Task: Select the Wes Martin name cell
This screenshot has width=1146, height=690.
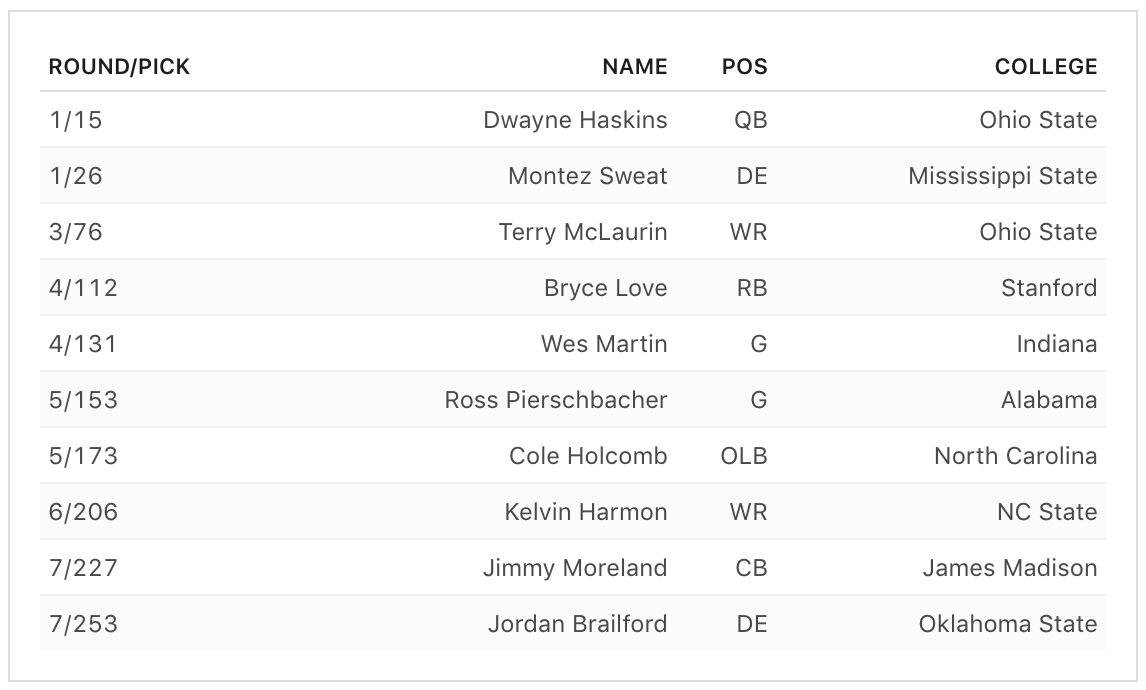Action: tap(604, 344)
